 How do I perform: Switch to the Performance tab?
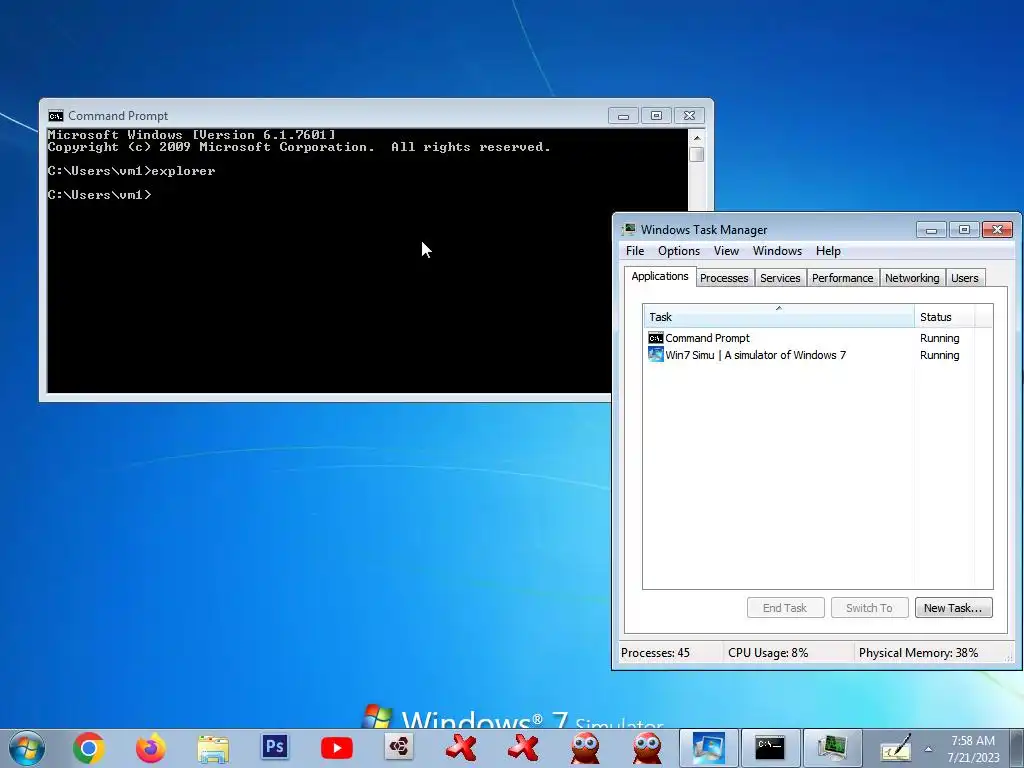click(x=842, y=278)
